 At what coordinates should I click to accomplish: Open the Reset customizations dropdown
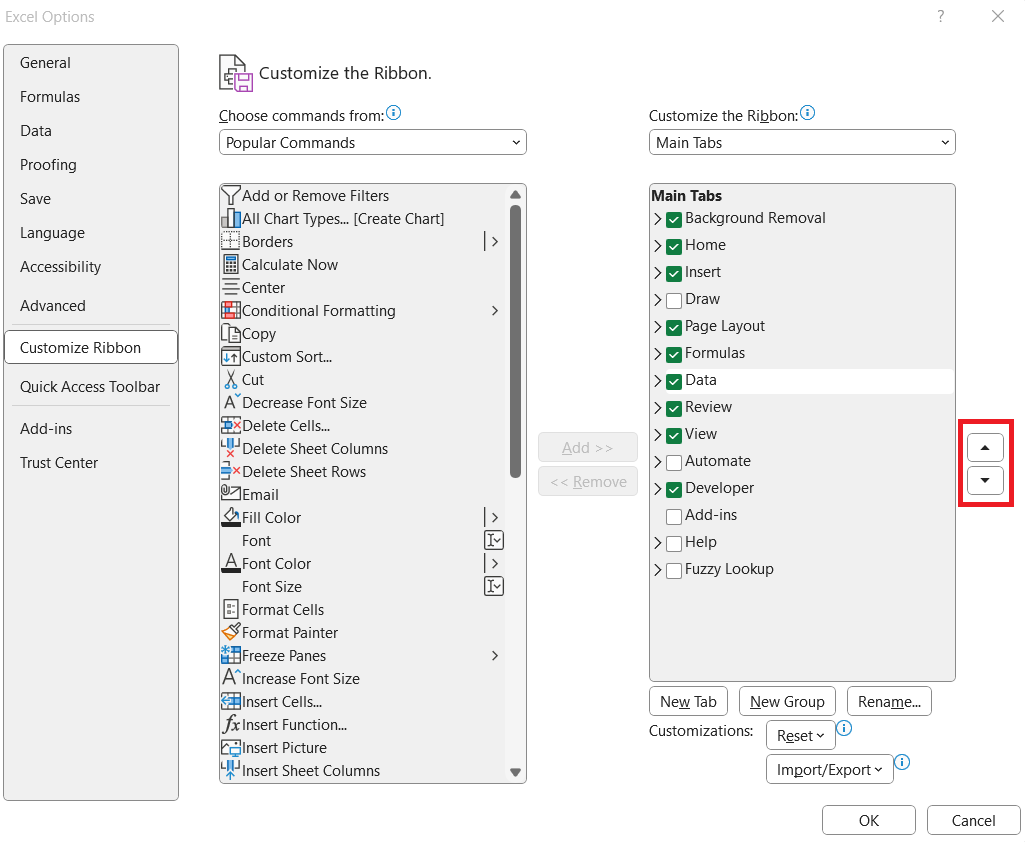tap(801, 735)
